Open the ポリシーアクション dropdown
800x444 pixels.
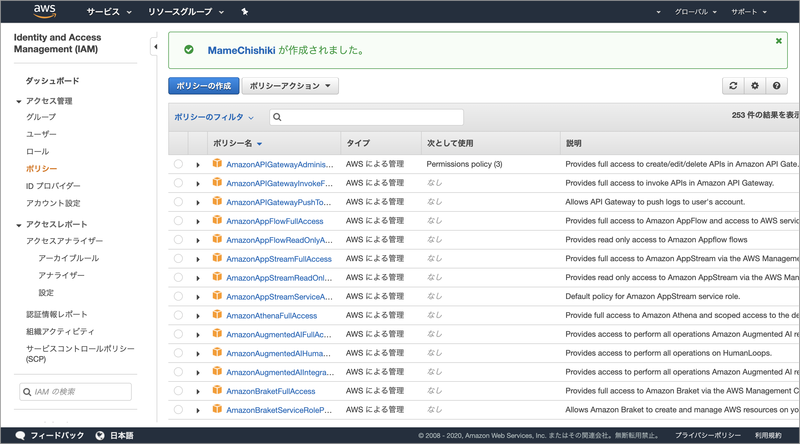[x=290, y=86]
